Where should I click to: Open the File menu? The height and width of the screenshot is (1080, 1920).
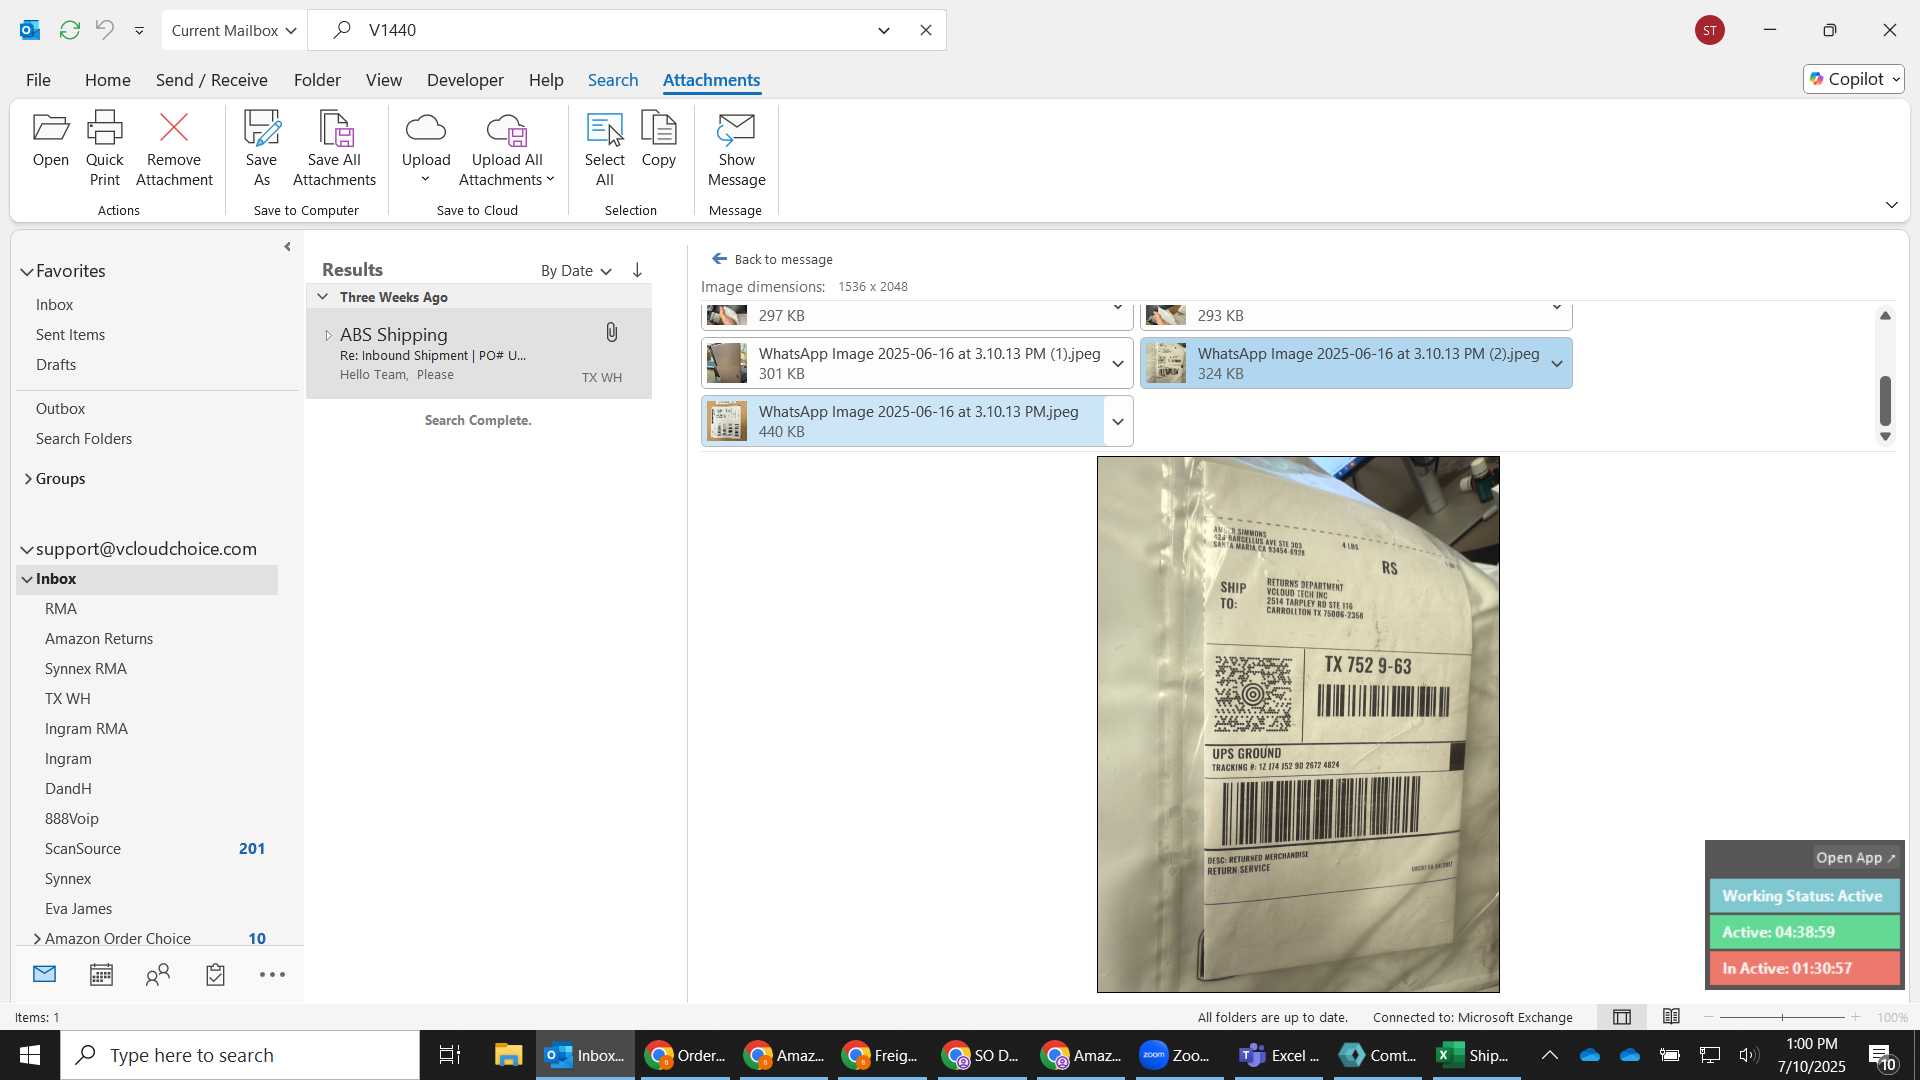pos(38,80)
